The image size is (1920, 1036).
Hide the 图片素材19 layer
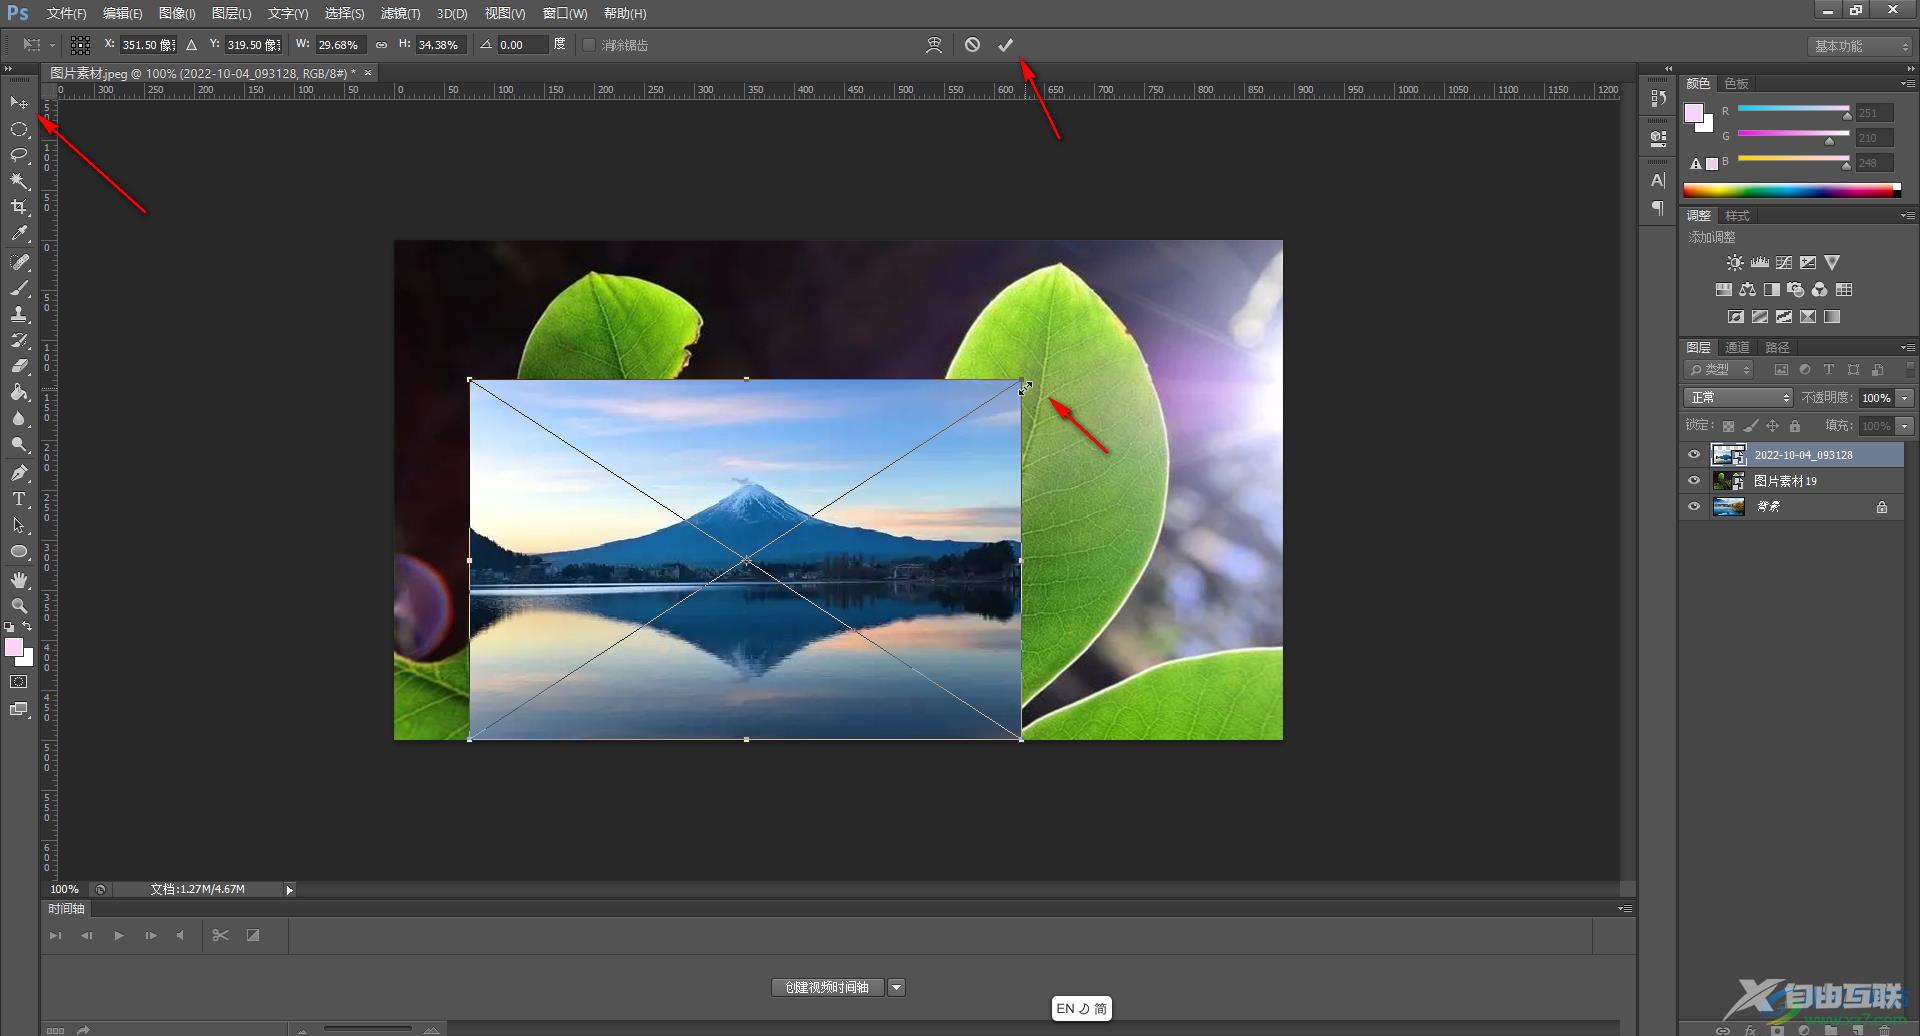coord(1694,481)
